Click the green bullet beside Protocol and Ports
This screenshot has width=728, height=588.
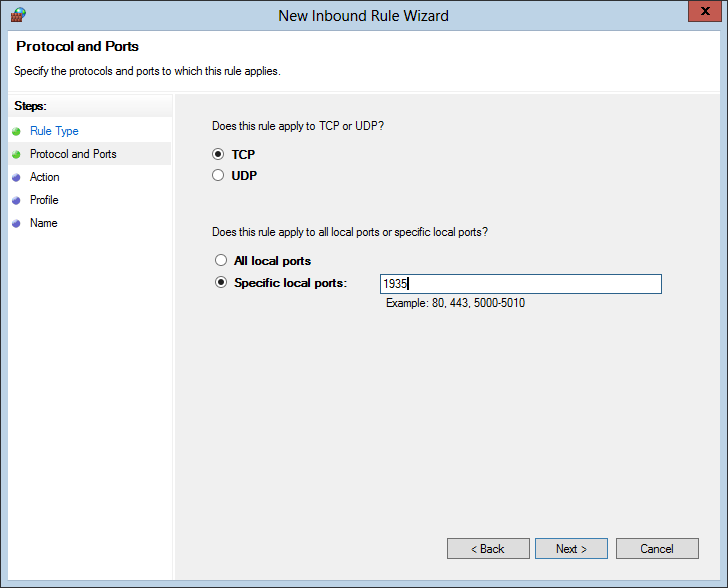click(x=16, y=154)
